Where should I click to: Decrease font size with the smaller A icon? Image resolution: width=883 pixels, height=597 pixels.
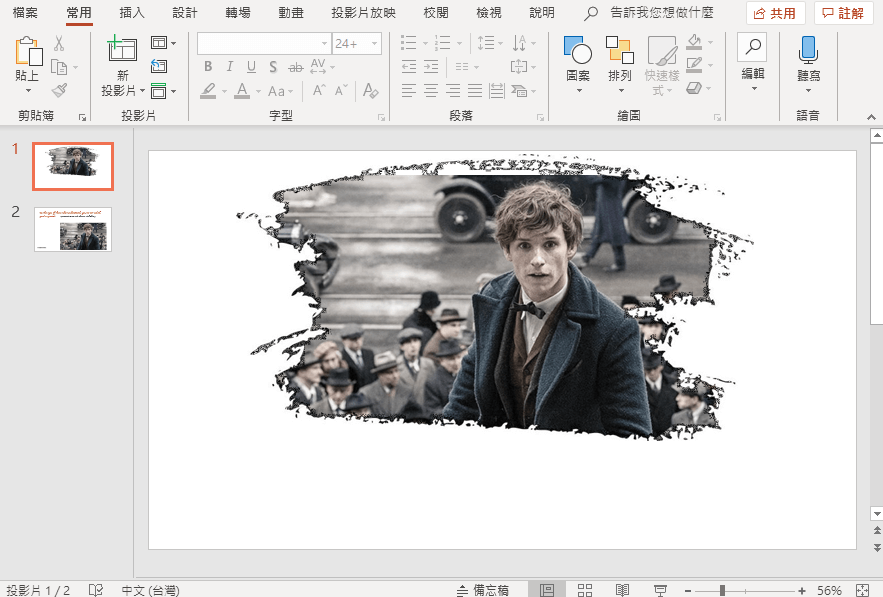[341, 91]
